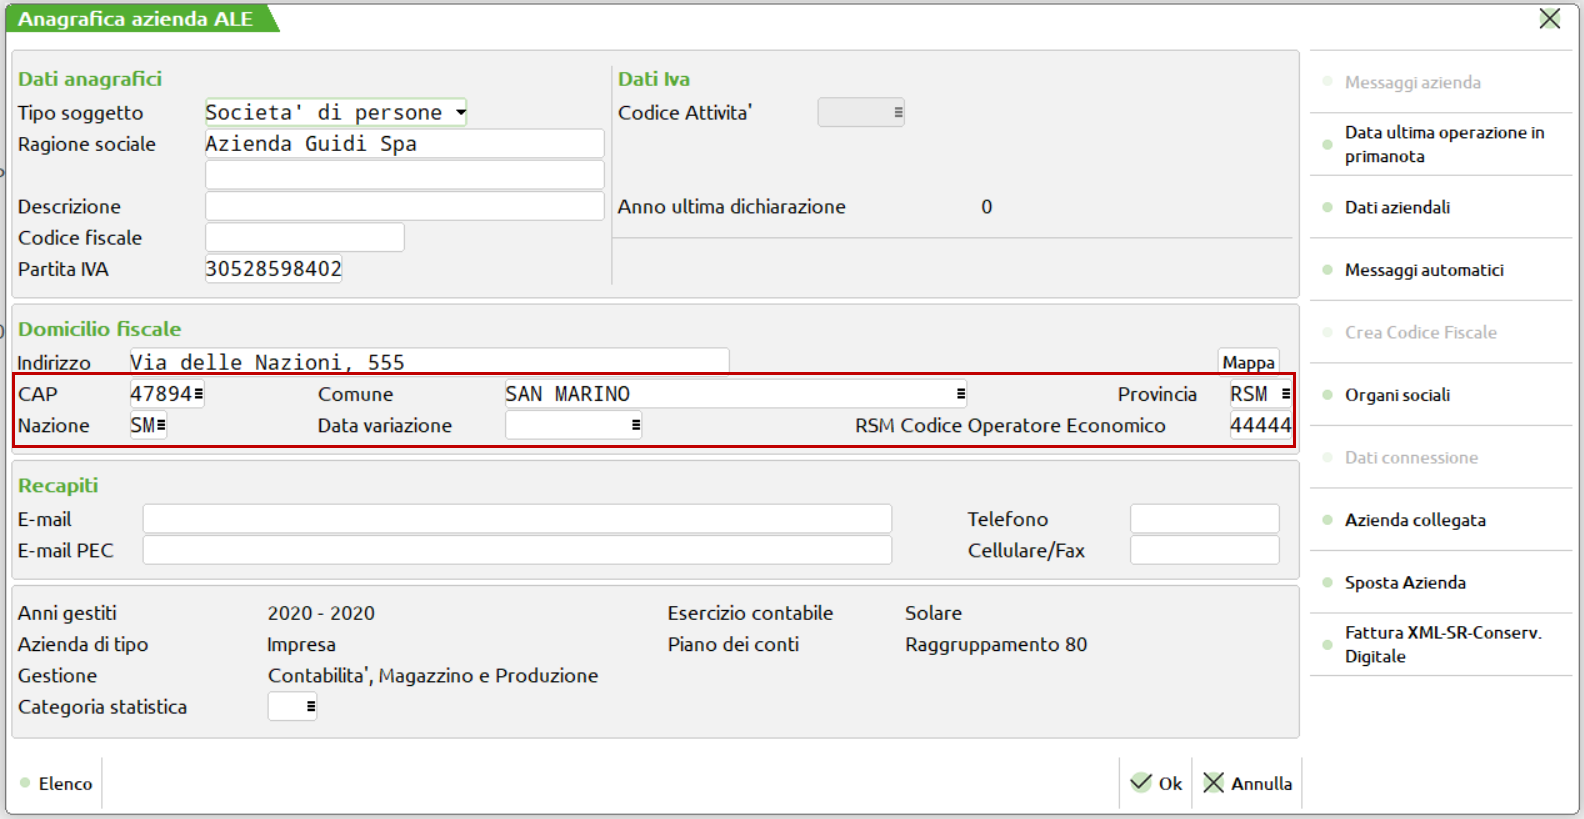Open Provincia lookup list icon
This screenshot has width=1584, height=819.
pos(1285,394)
